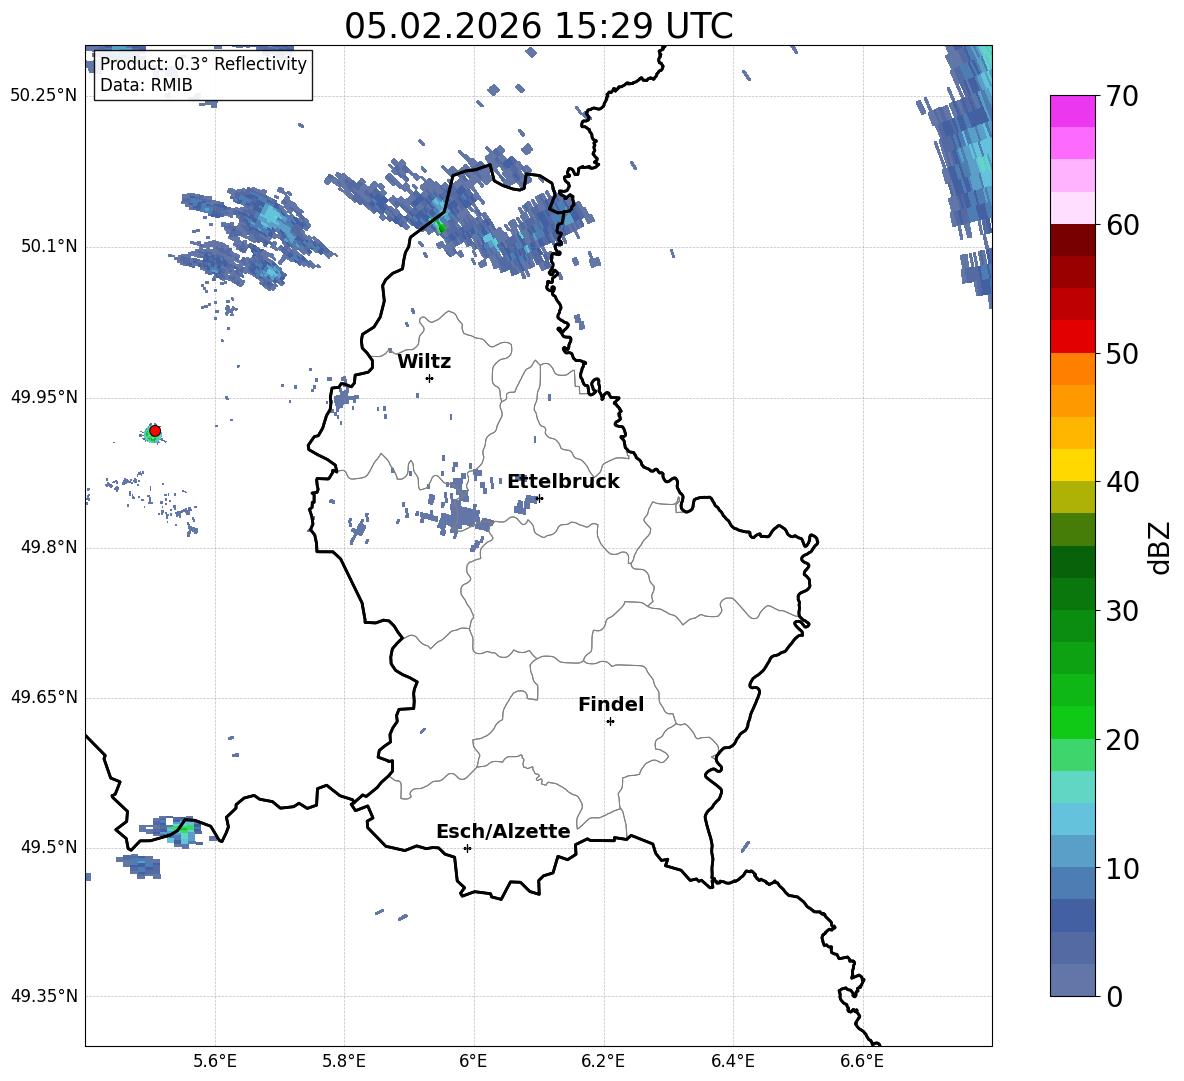
Task: Select the Findel city label
Action: [611, 704]
